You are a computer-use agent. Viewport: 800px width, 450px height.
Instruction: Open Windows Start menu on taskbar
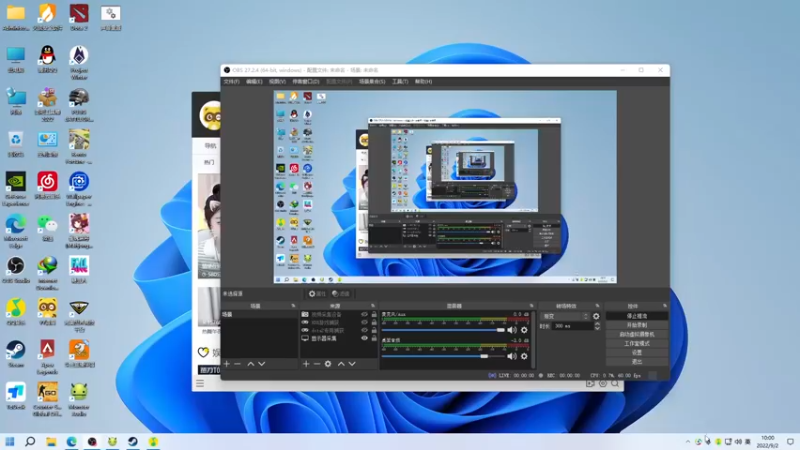(10, 441)
